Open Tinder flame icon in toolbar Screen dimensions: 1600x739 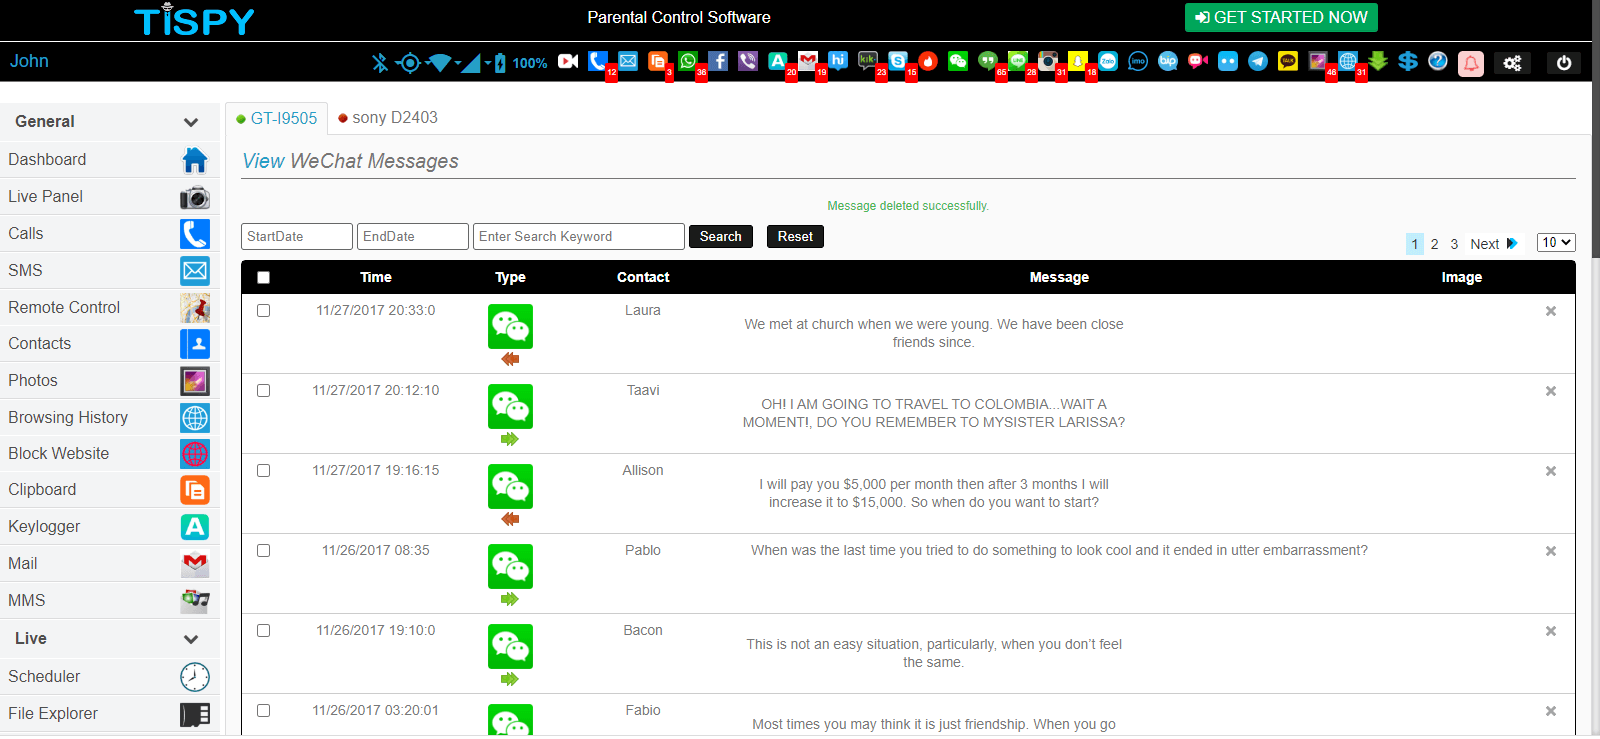click(928, 61)
